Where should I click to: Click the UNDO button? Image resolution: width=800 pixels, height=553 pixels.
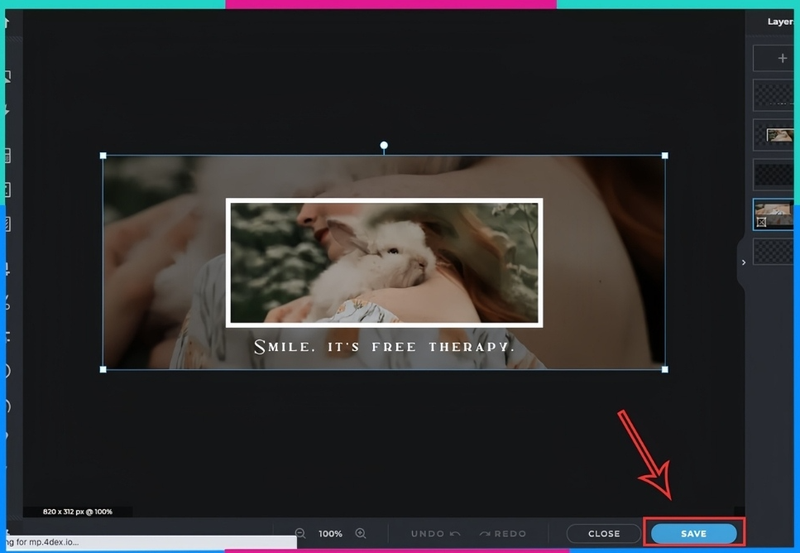436,534
